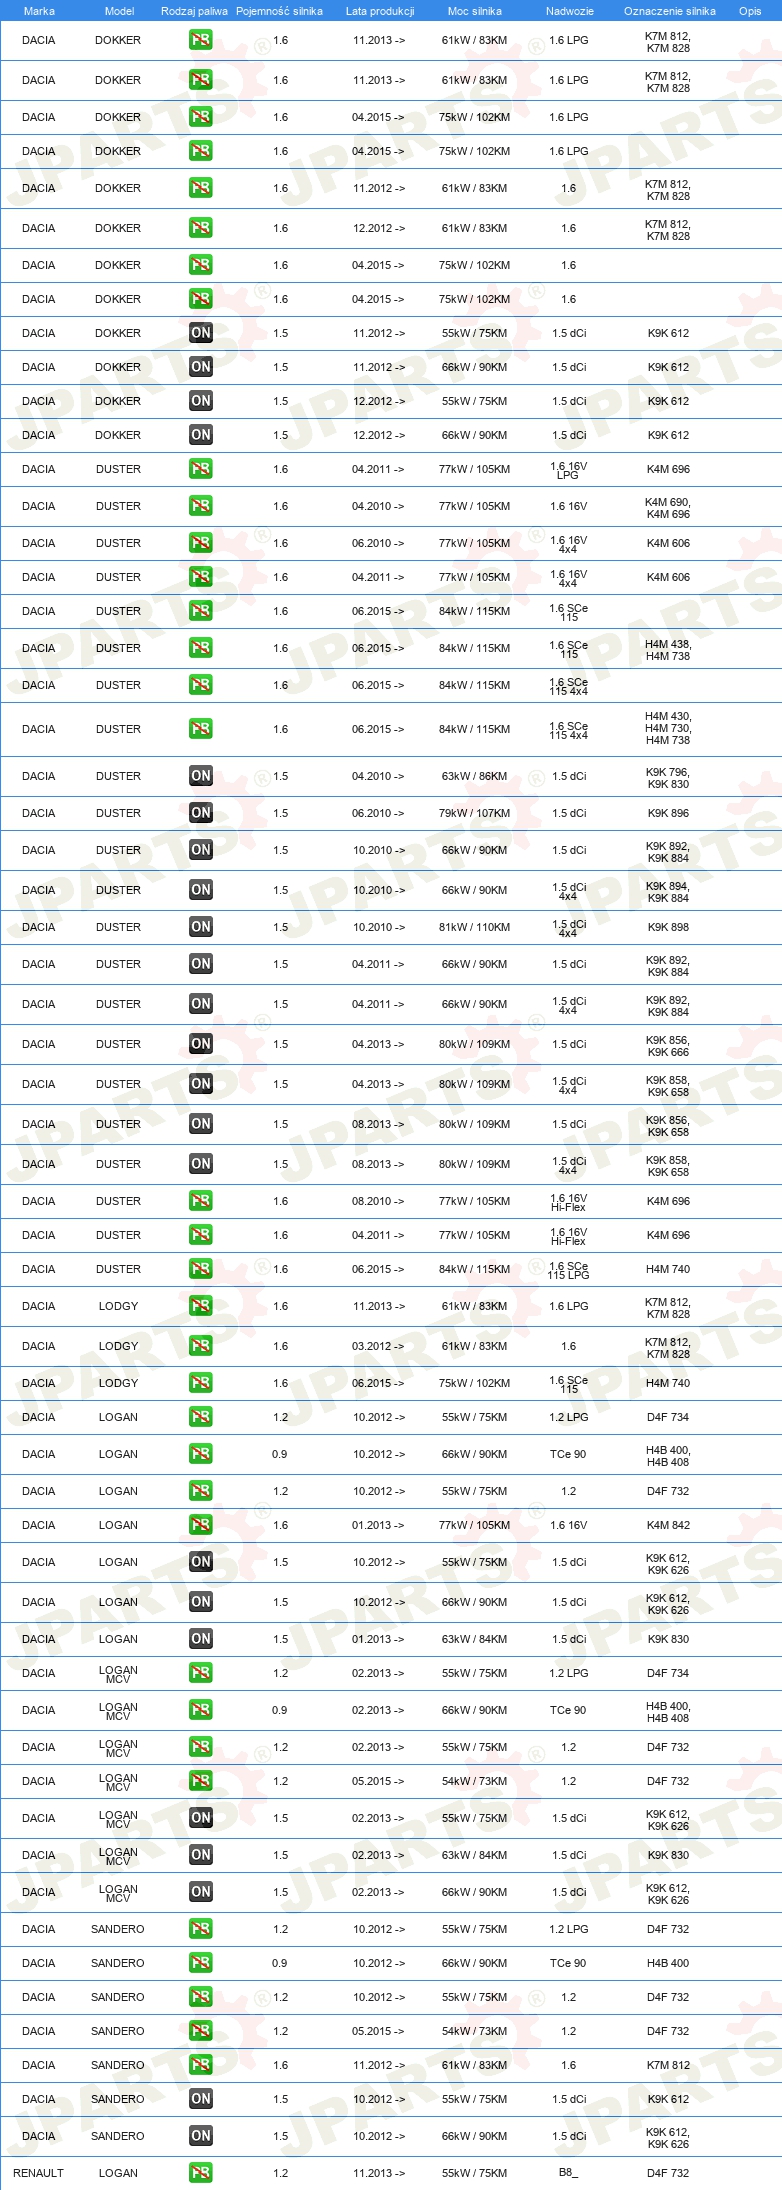Click the Lata produkcji column header

(x=380, y=11)
